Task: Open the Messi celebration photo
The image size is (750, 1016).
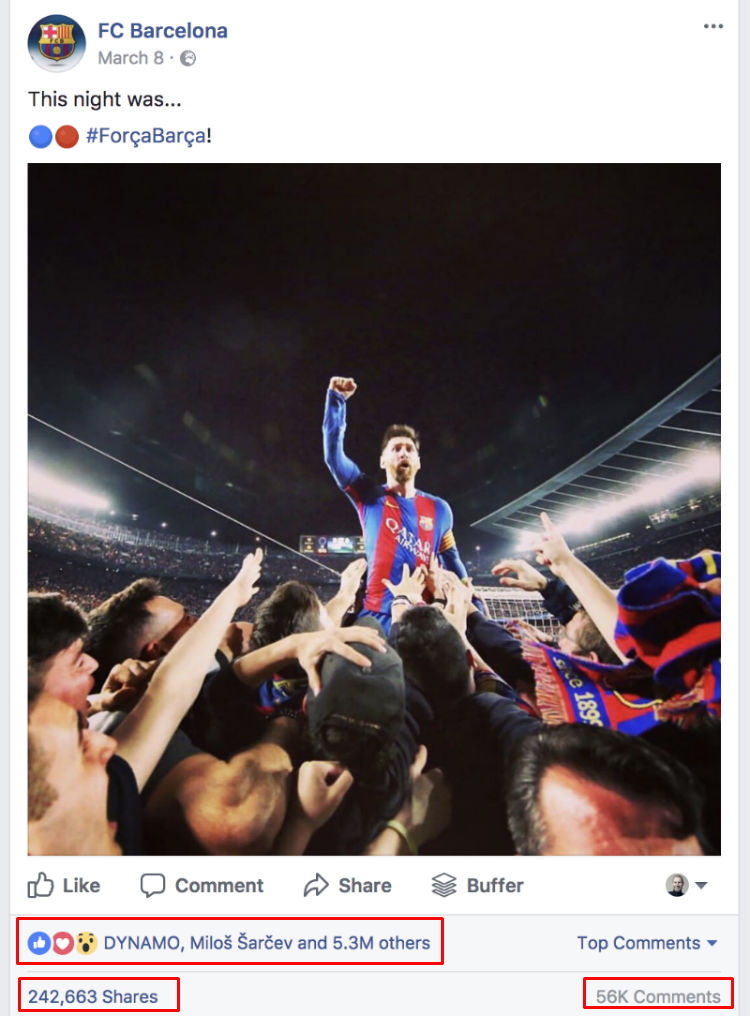Action: [374, 509]
